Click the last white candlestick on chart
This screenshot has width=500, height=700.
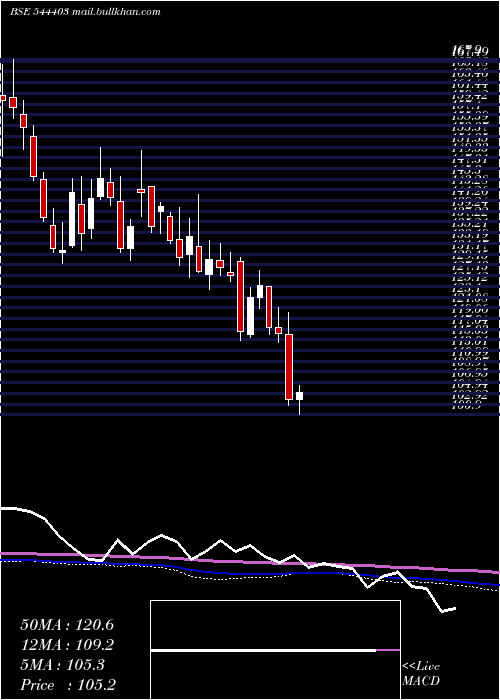[299, 396]
